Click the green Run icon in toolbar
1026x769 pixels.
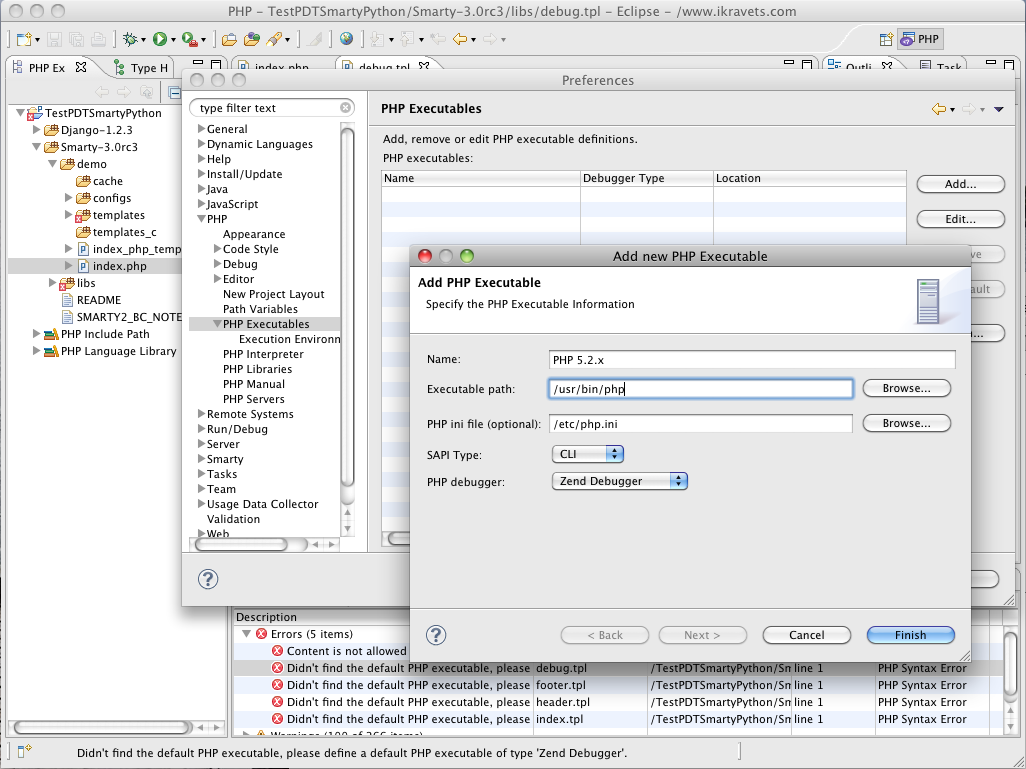[160, 39]
